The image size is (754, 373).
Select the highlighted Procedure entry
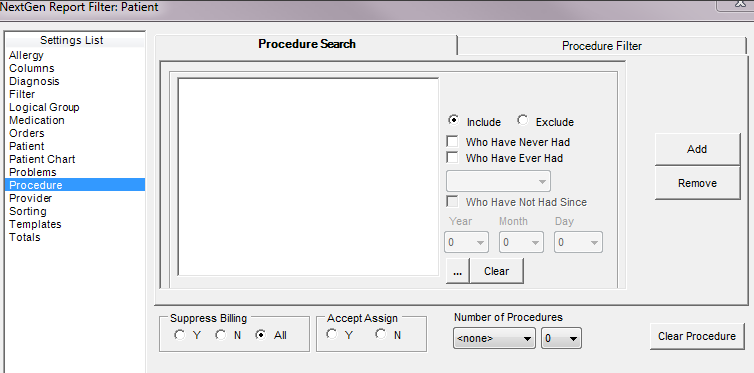click(x=75, y=185)
